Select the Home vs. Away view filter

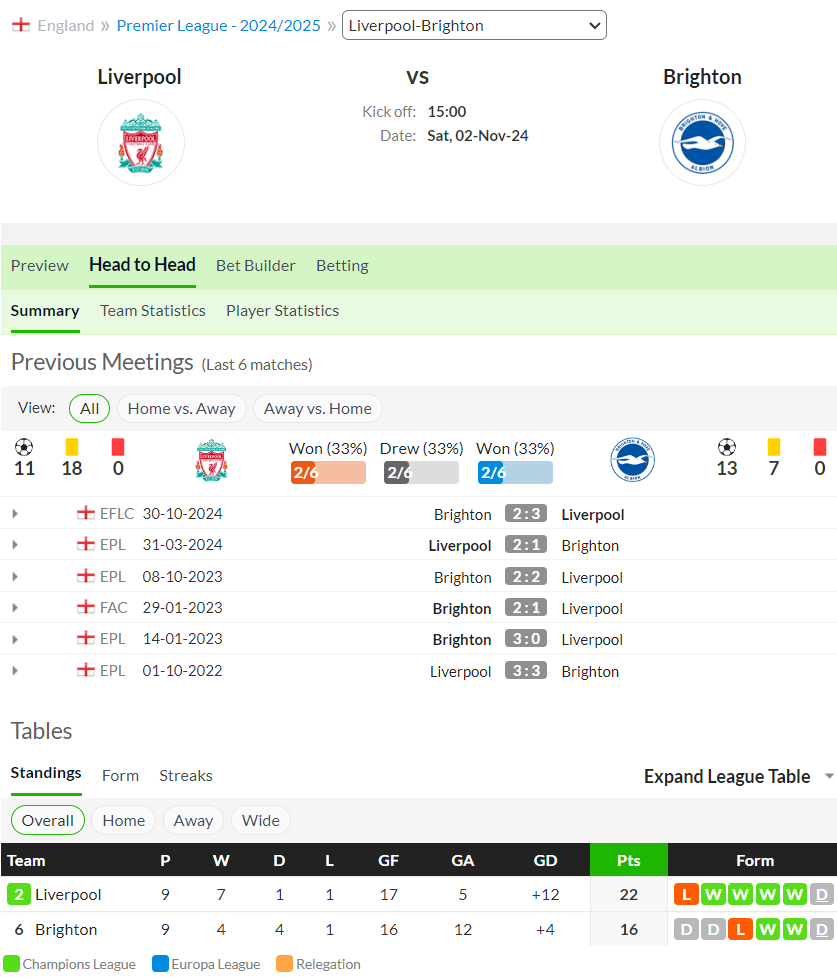point(181,409)
